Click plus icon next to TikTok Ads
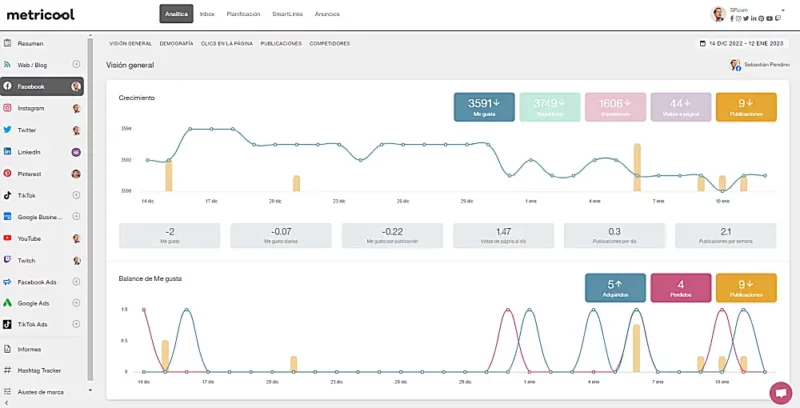 pos(76,324)
